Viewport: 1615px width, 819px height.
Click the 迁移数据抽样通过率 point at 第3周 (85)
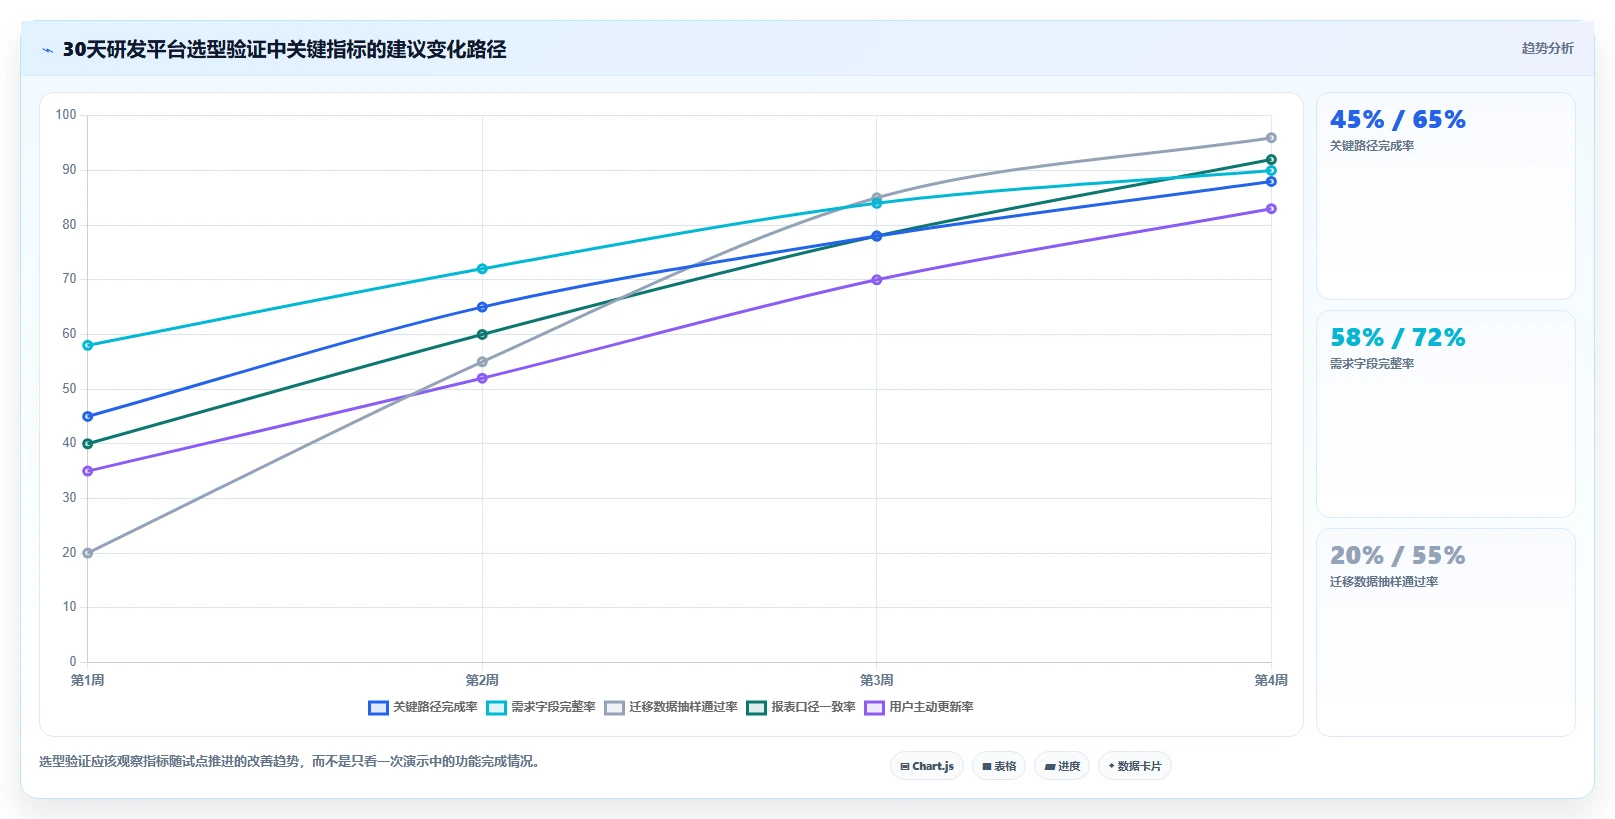pyautogui.click(x=877, y=198)
